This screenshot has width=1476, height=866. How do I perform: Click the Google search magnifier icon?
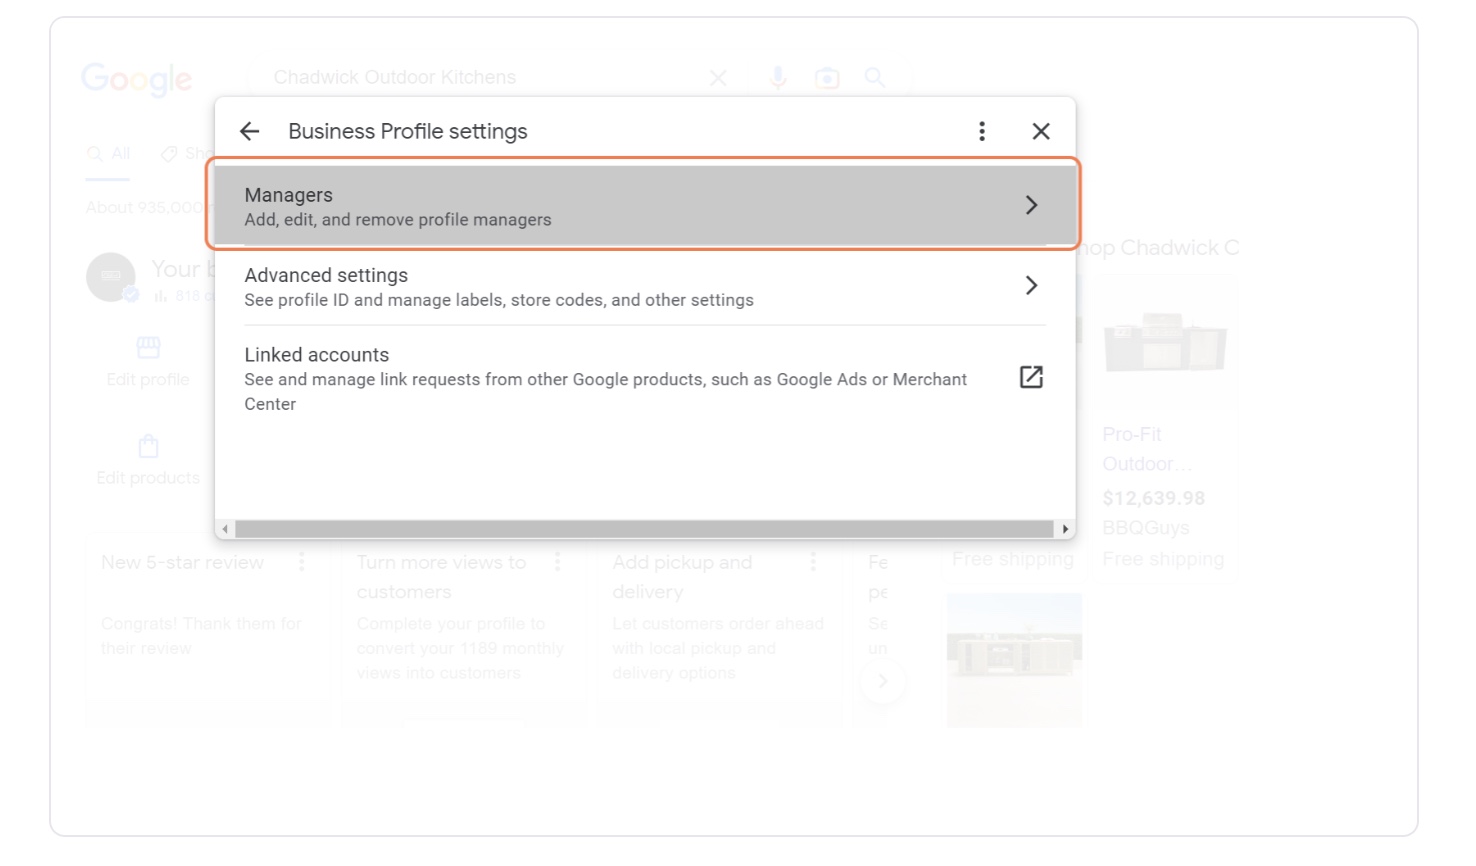point(875,77)
